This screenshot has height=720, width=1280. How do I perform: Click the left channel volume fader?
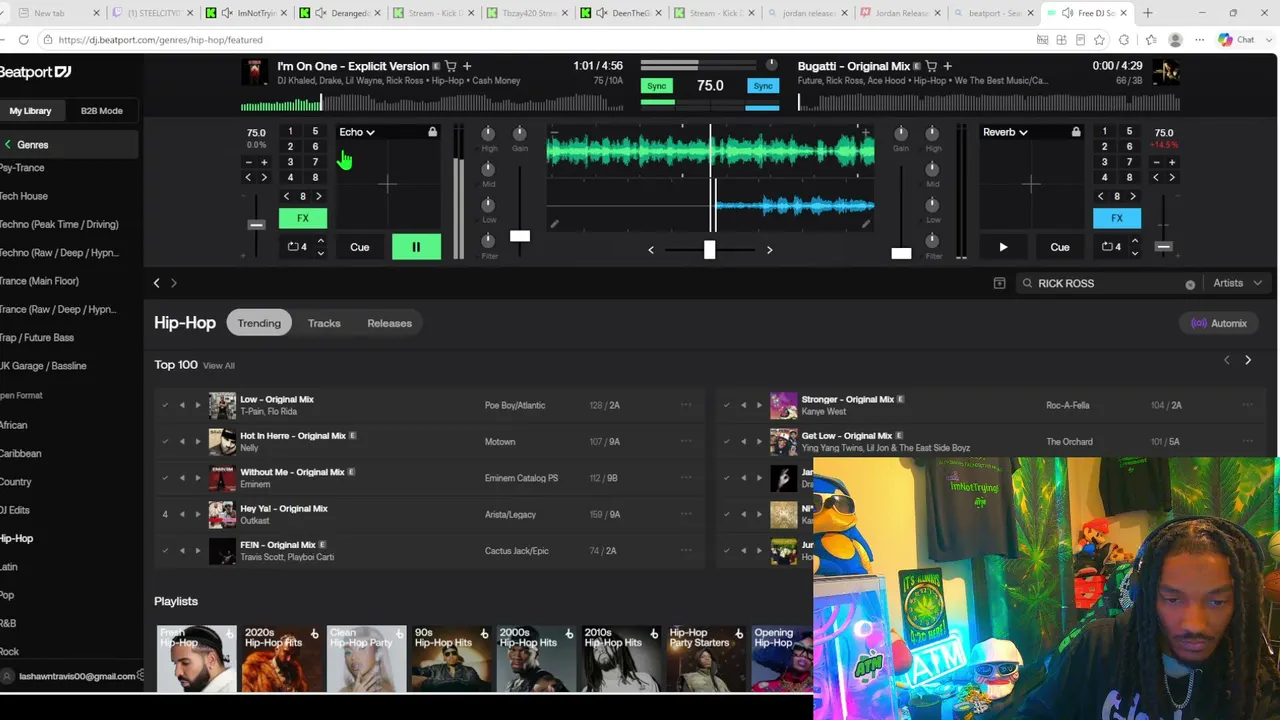(520, 236)
